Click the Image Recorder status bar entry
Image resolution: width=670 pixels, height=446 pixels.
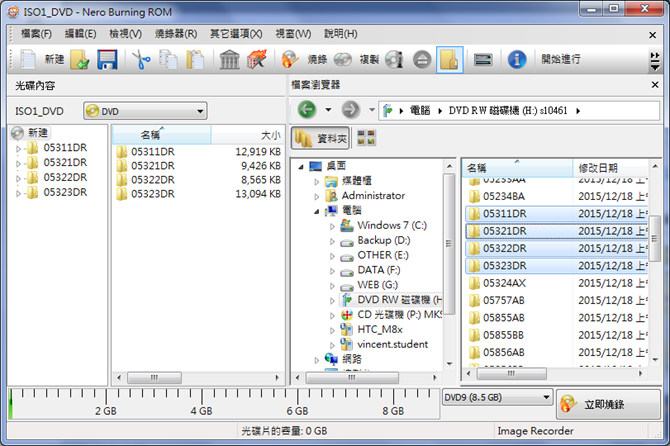pyautogui.click(x=535, y=431)
